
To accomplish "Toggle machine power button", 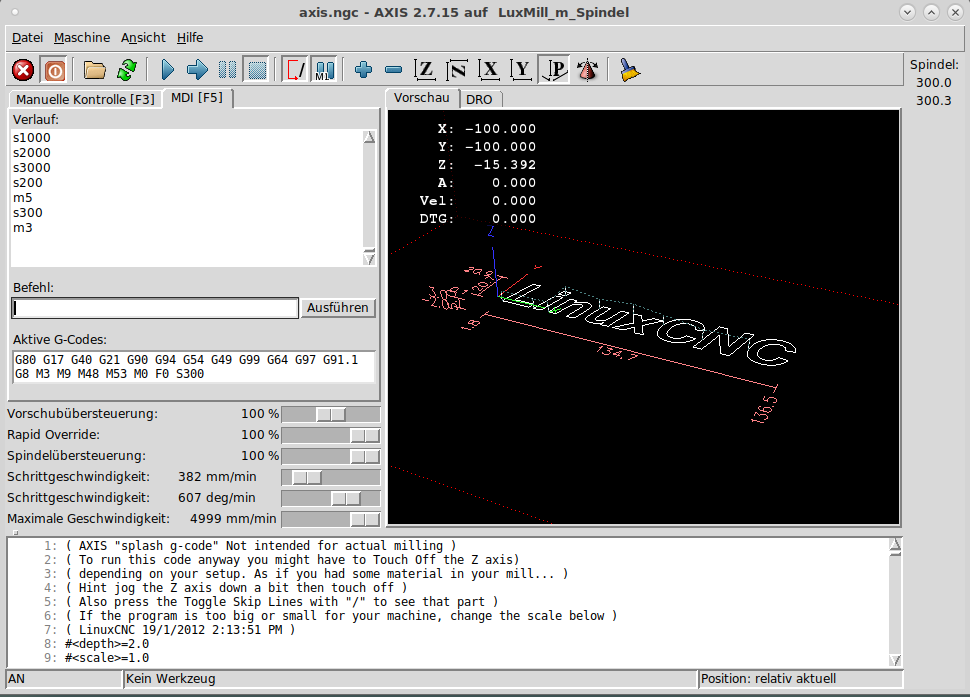I will pyautogui.click(x=54, y=70).
